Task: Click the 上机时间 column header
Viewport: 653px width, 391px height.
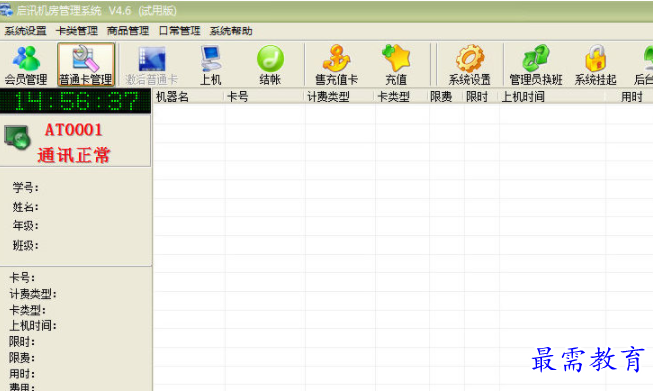Action: pos(552,97)
